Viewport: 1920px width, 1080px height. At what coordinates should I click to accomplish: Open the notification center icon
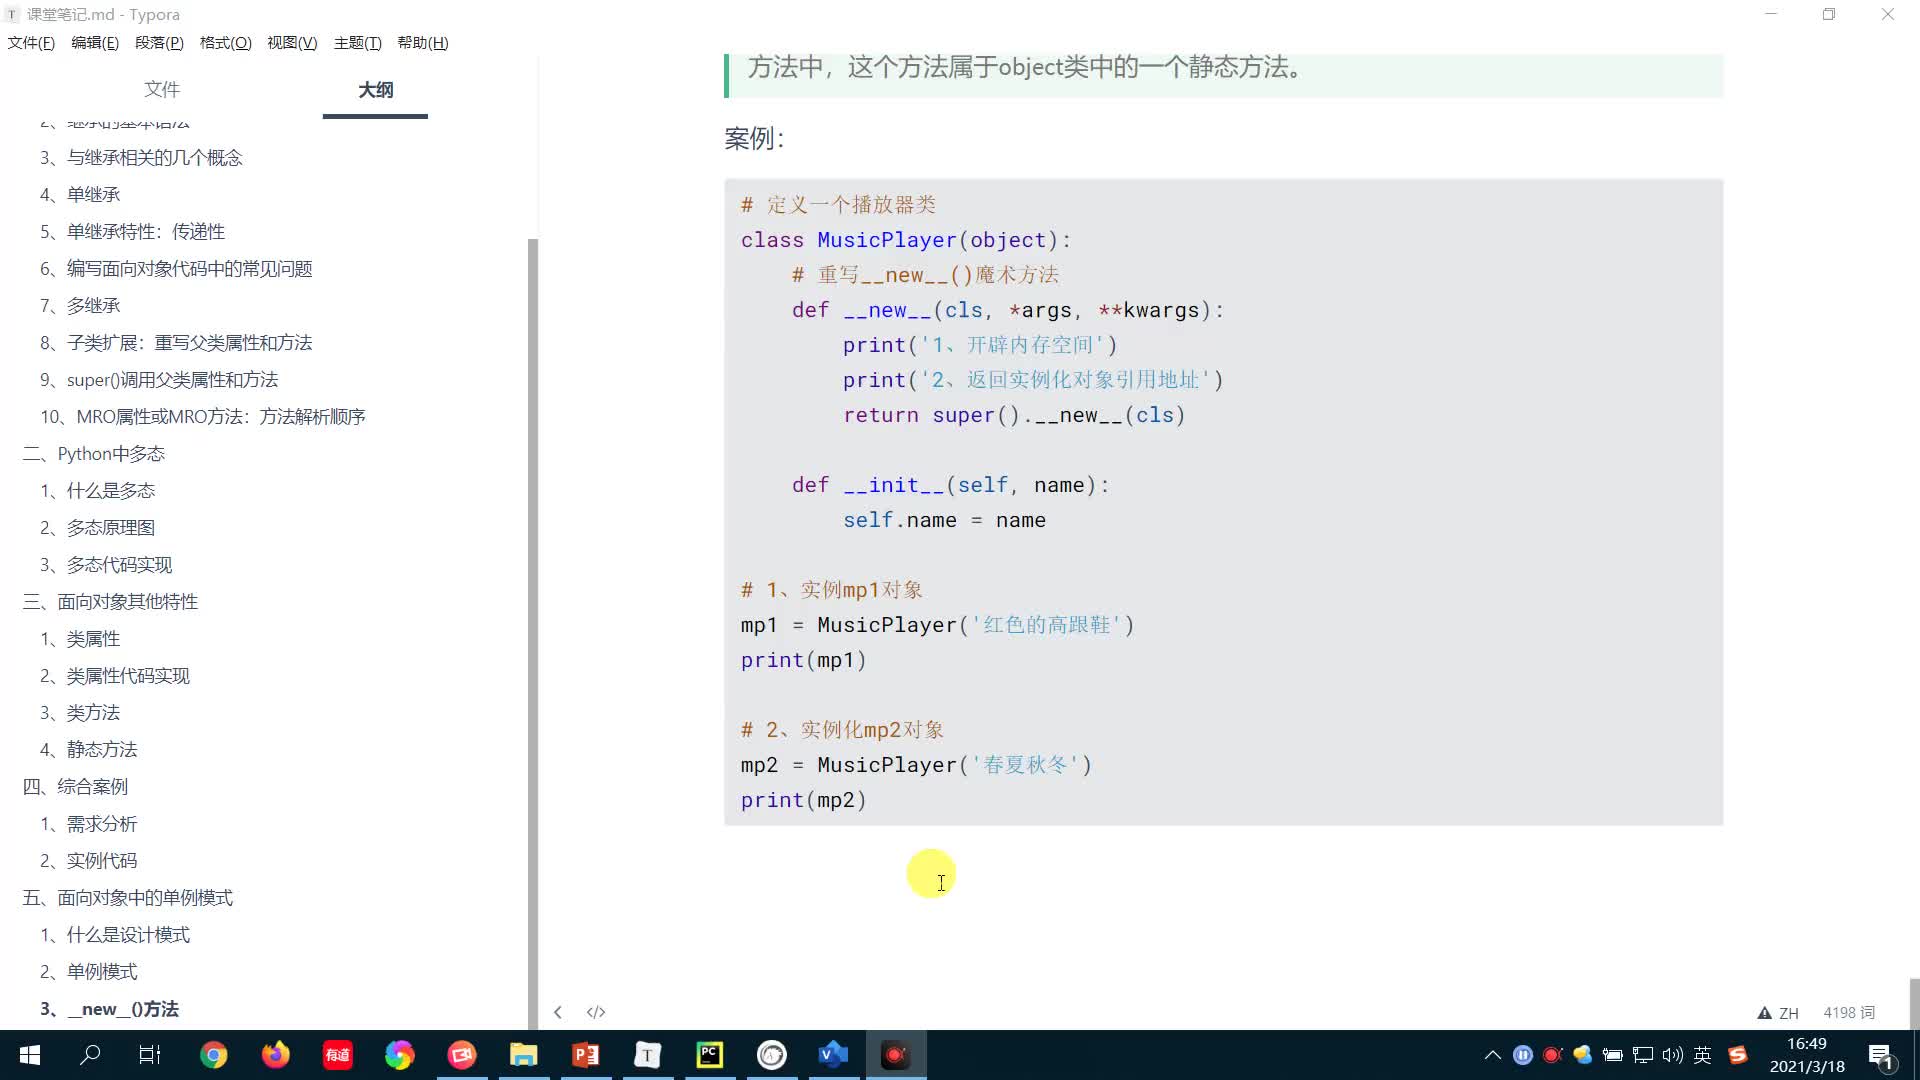(1880, 1056)
